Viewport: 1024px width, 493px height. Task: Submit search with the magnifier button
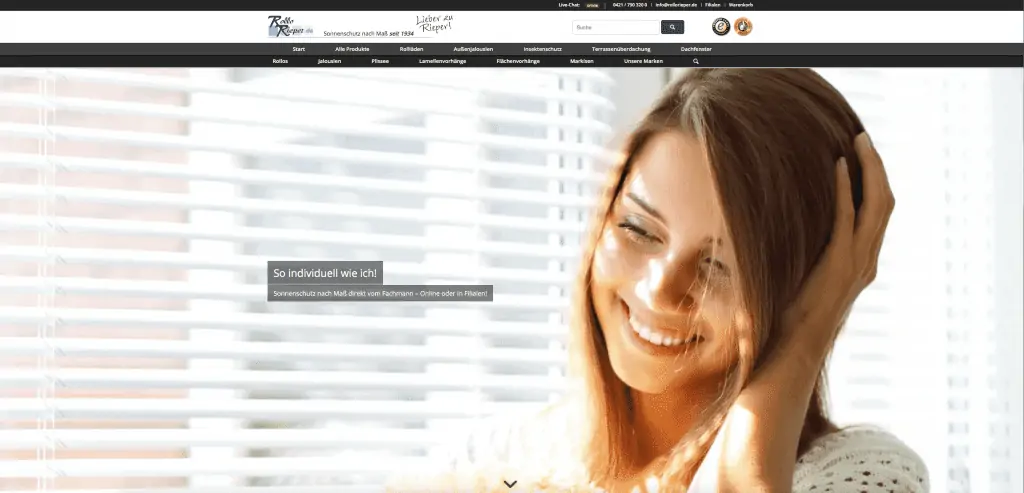click(x=672, y=27)
